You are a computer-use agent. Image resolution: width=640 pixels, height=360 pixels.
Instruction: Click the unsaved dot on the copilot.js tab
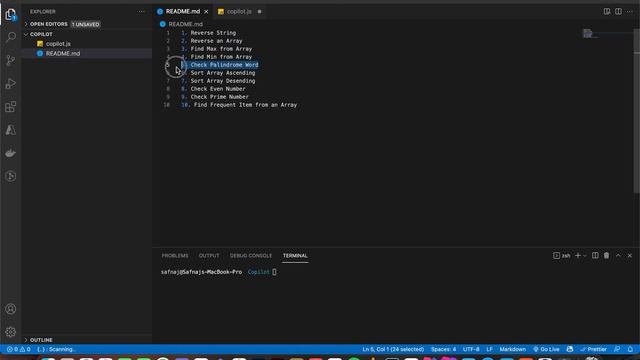click(259, 11)
